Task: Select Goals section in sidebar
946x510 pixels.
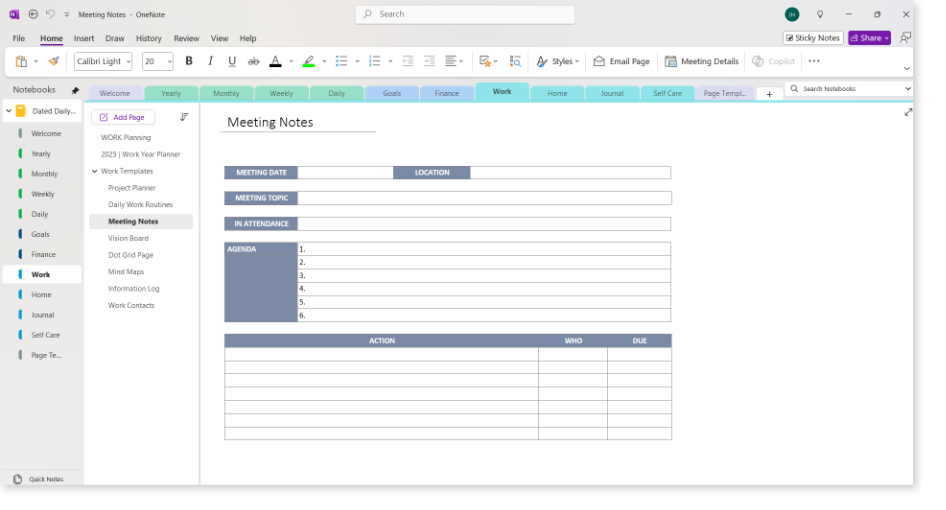Action: tap(42, 234)
